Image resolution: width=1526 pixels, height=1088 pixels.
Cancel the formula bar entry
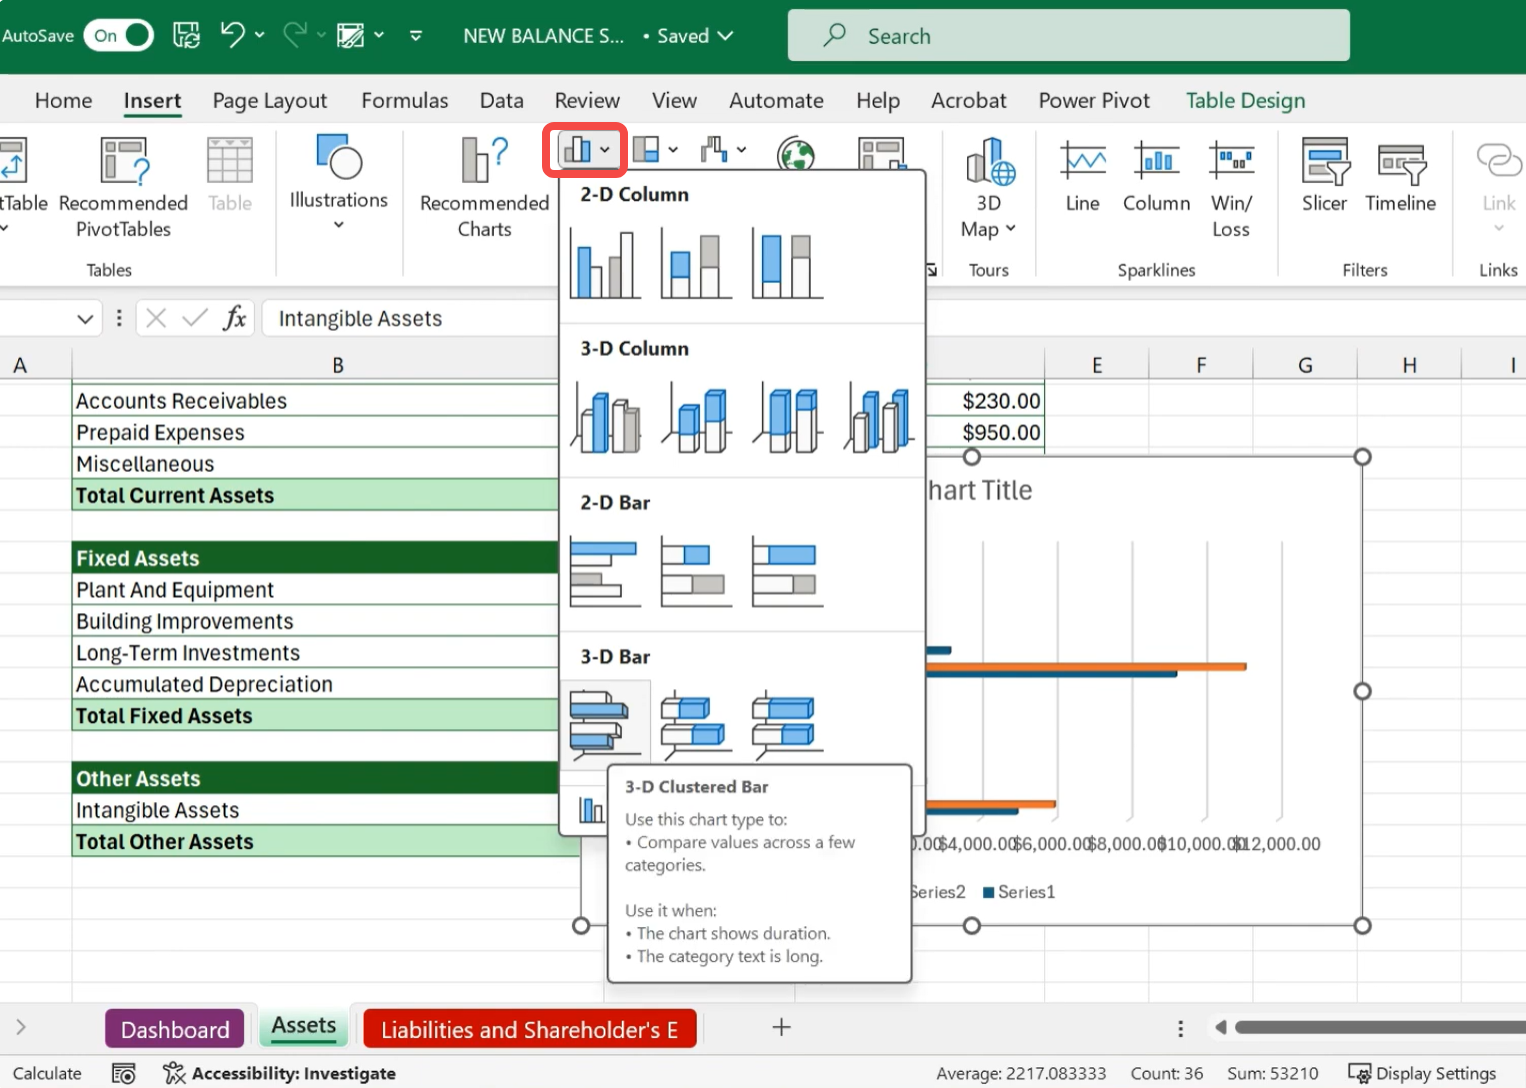click(x=156, y=318)
